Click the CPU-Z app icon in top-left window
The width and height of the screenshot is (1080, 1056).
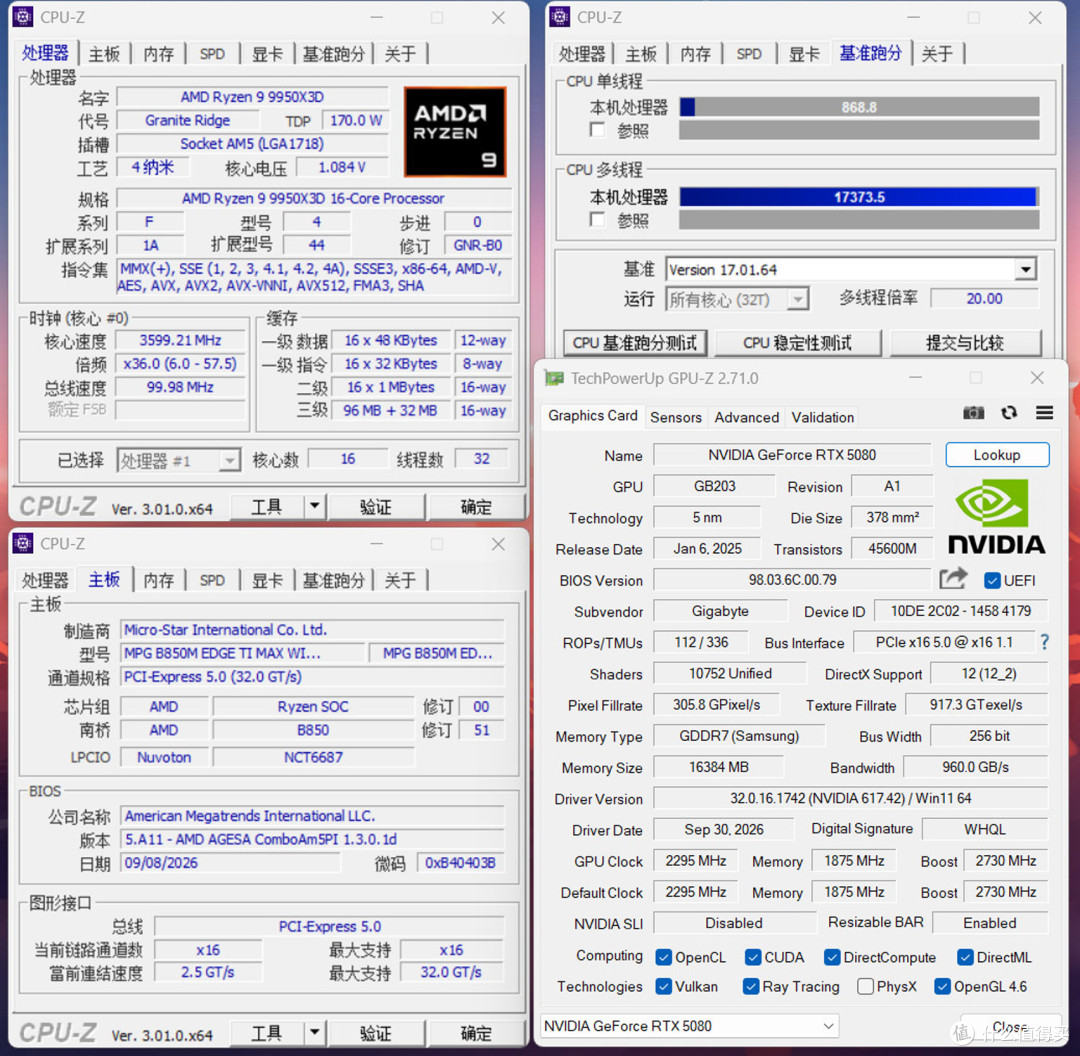[x=23, y=17]
